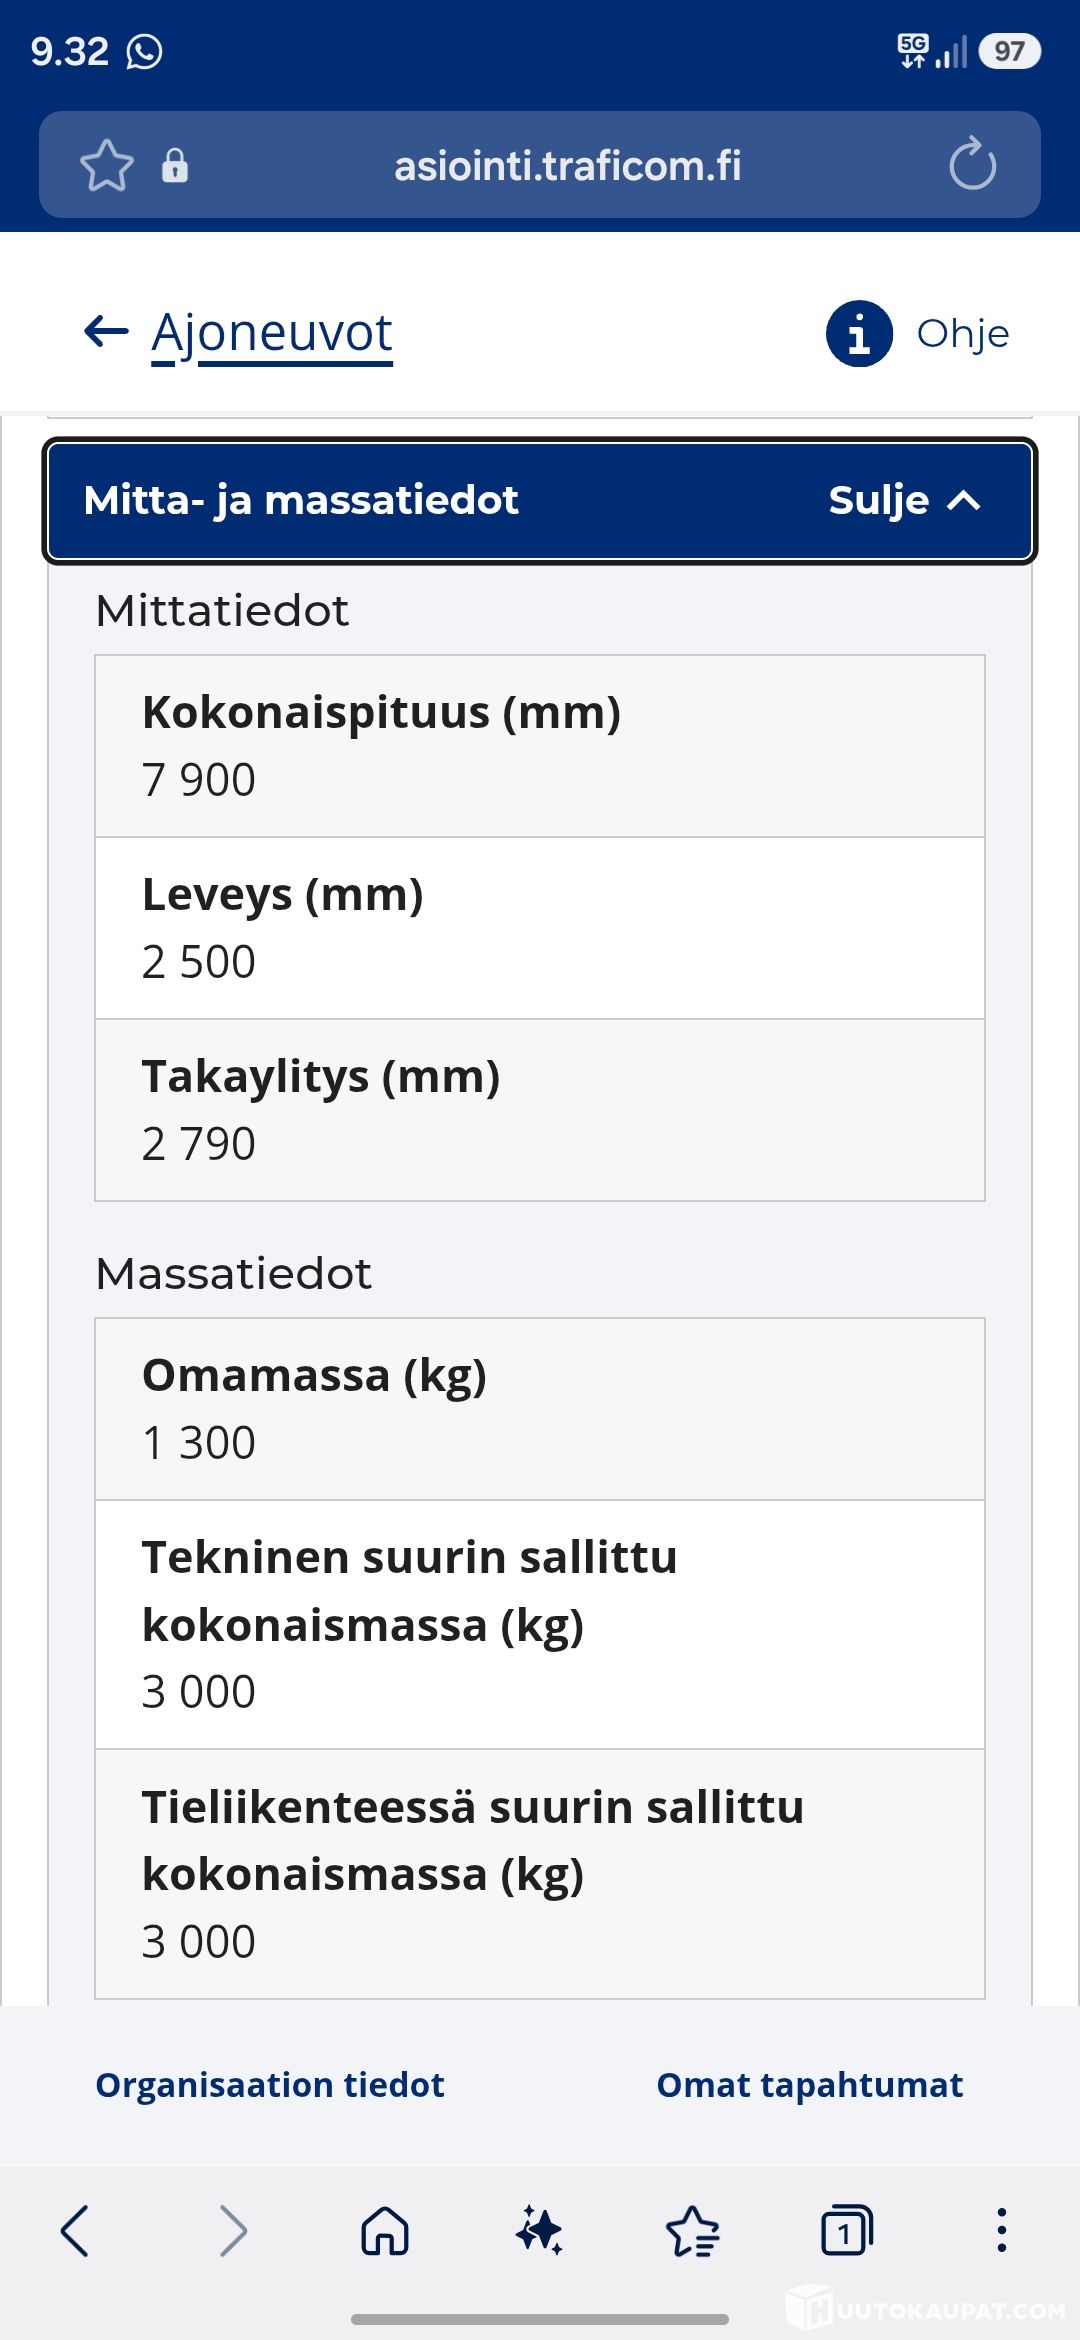The height and width of the screenshot is (2340, 1080).
Task: Tap the asiointi.traficom.fi address field
Action: pos(568,165)
